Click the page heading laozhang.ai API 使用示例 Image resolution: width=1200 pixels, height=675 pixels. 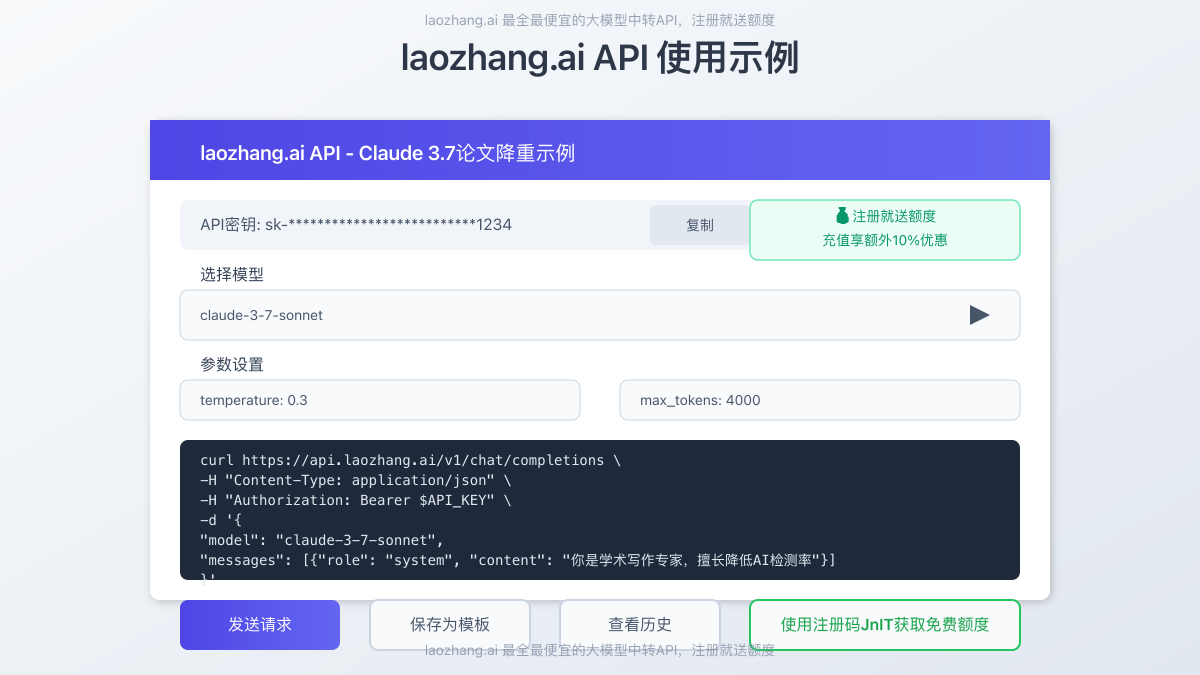[x=600, y=58]
